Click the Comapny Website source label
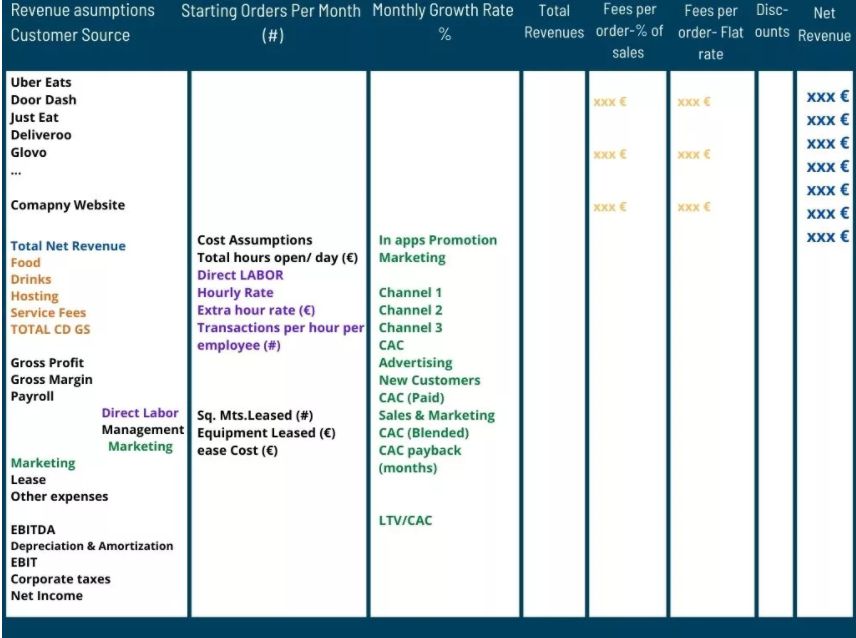The height and width of the screenshot is (638, 856). tap(68, 205)
